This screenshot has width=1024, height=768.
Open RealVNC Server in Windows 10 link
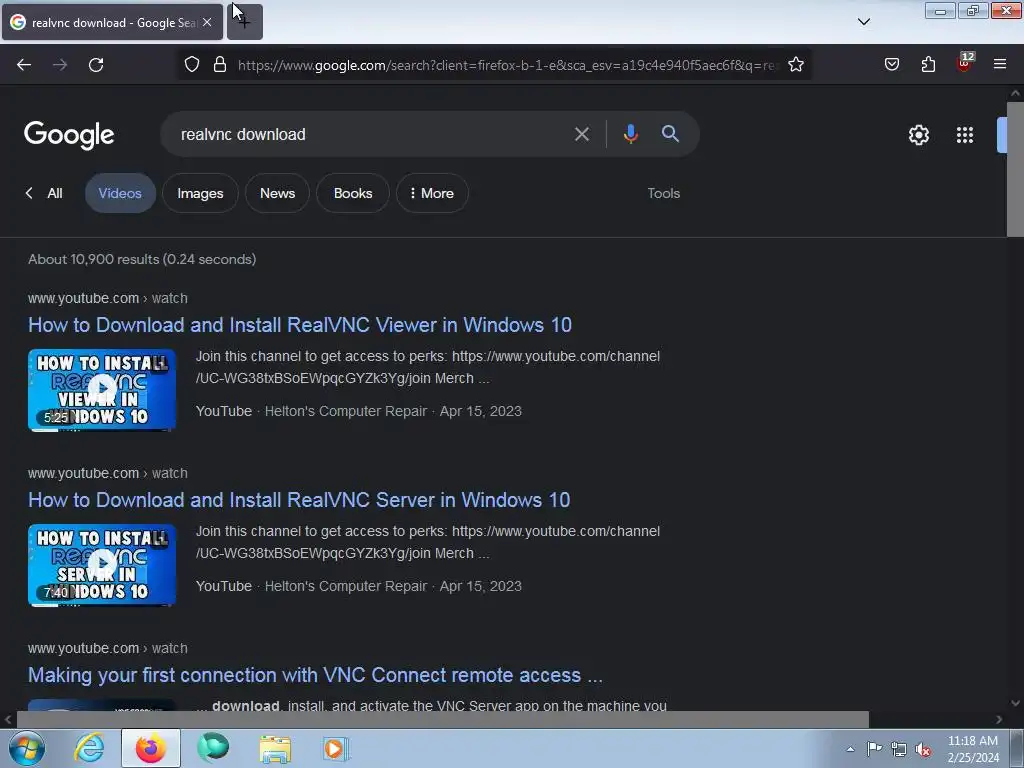tap(299, 500)
